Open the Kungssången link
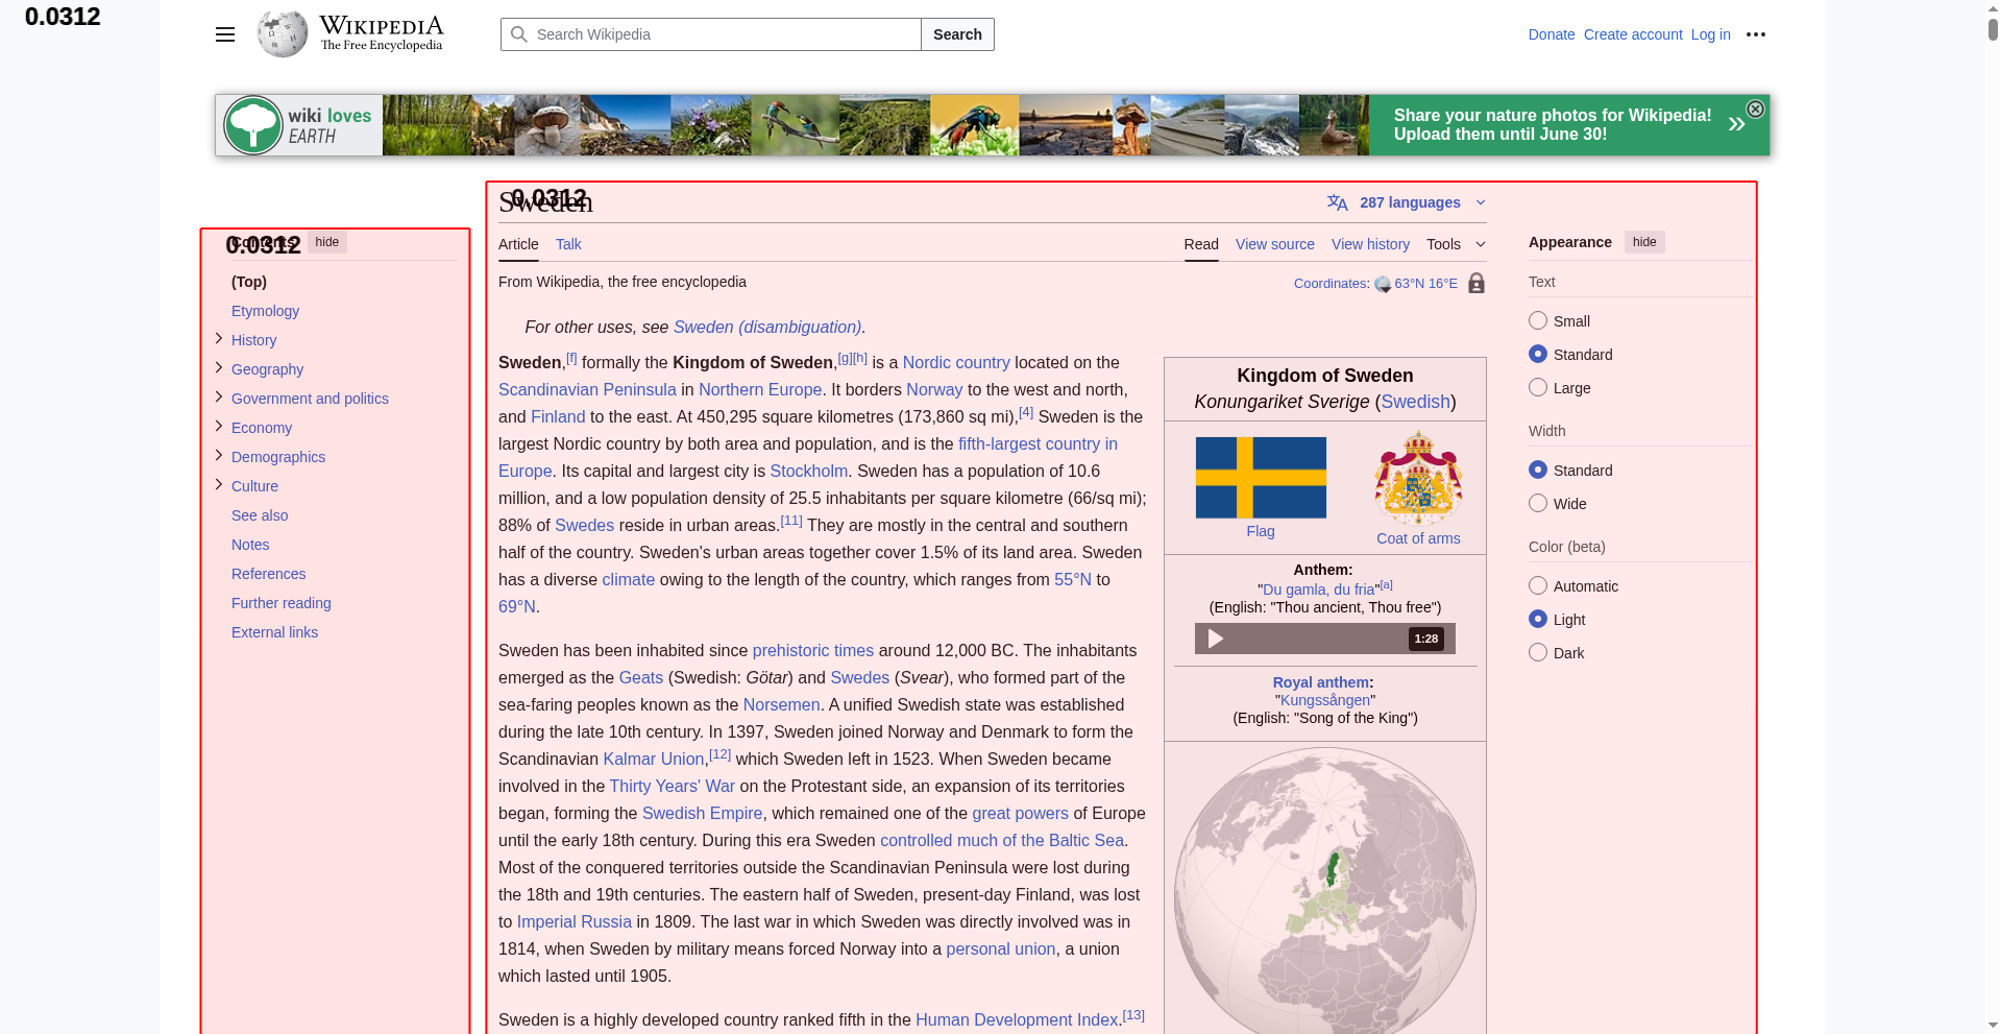Image resolution: width=2000 pixels, height=1034 pixels. [1325, 700]
